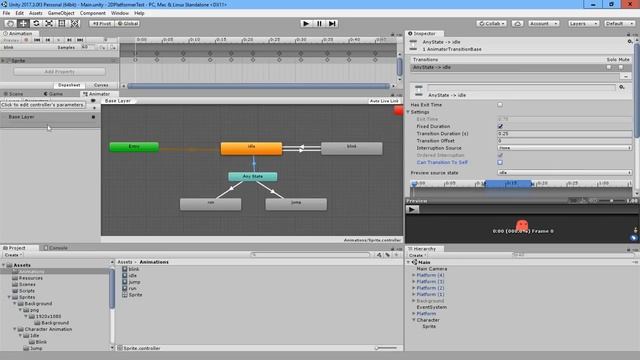
Task: Open the Layers dropdown
Action: tap(583, 24)
